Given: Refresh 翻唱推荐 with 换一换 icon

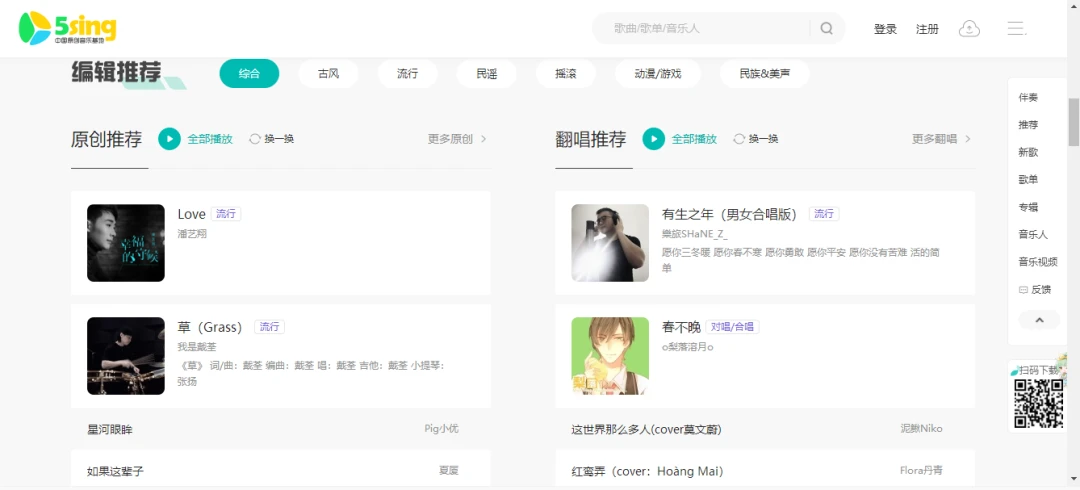Looking at the screenshot, I should 739,139.
